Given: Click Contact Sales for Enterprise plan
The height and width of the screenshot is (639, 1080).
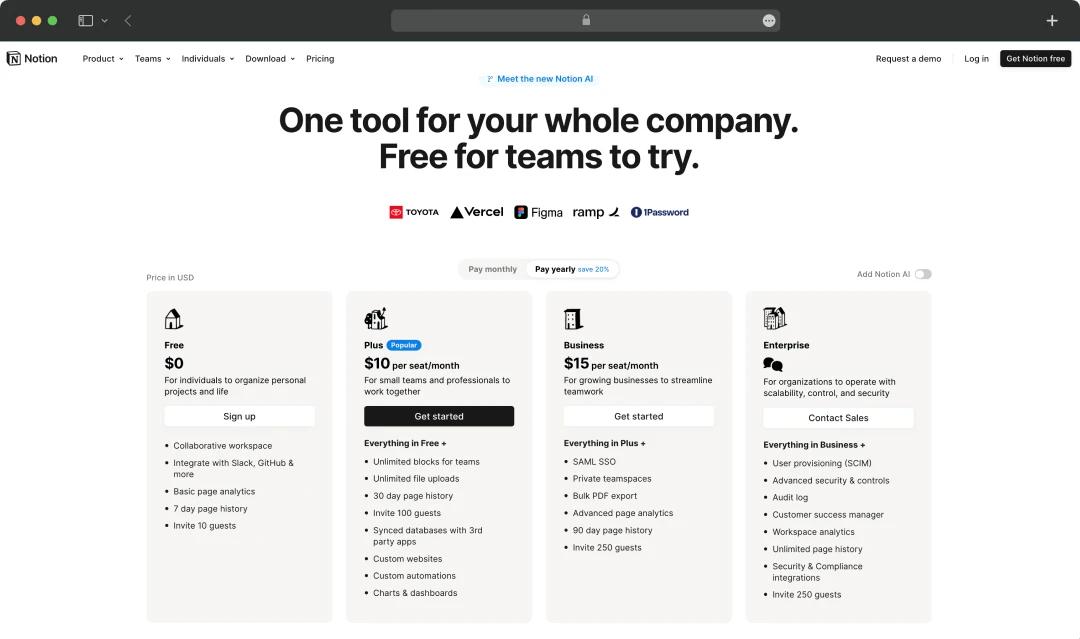Looking at the screenshot, I should point(838,417).
